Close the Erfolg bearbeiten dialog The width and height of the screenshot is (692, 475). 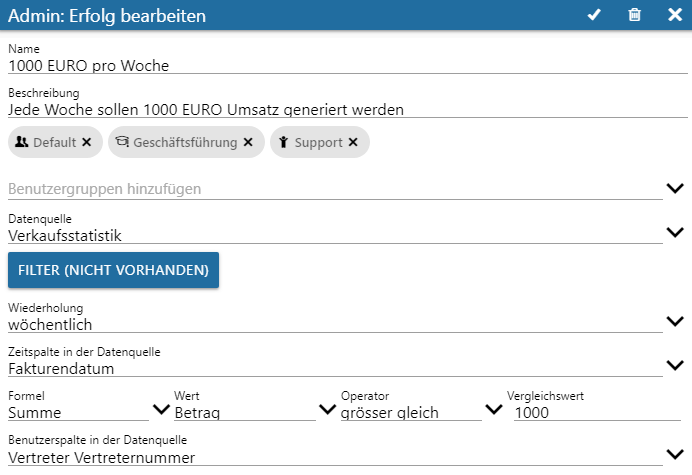coord(675,15)
